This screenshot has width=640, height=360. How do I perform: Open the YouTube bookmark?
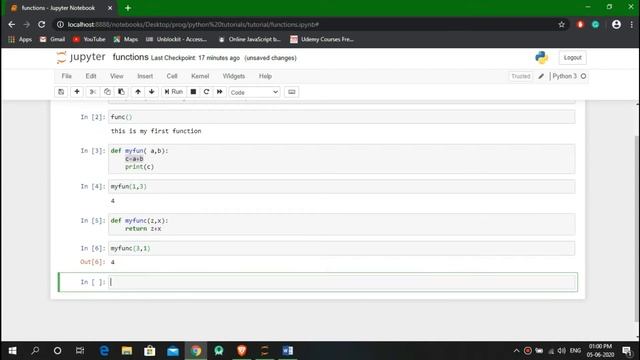click(89, 39)
